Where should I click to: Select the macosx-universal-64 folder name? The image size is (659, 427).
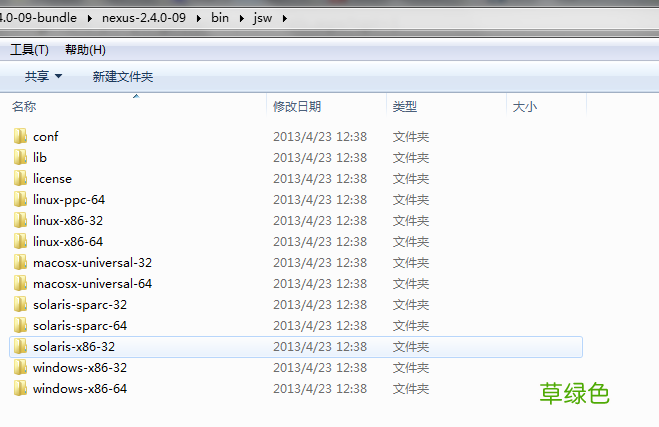tap(92, 284)
